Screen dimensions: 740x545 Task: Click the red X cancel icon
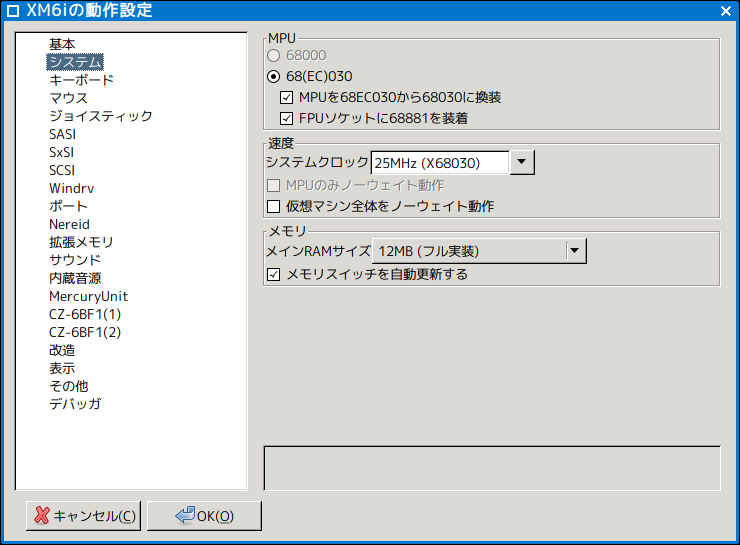pyautogui.click(x=42, y=516)
